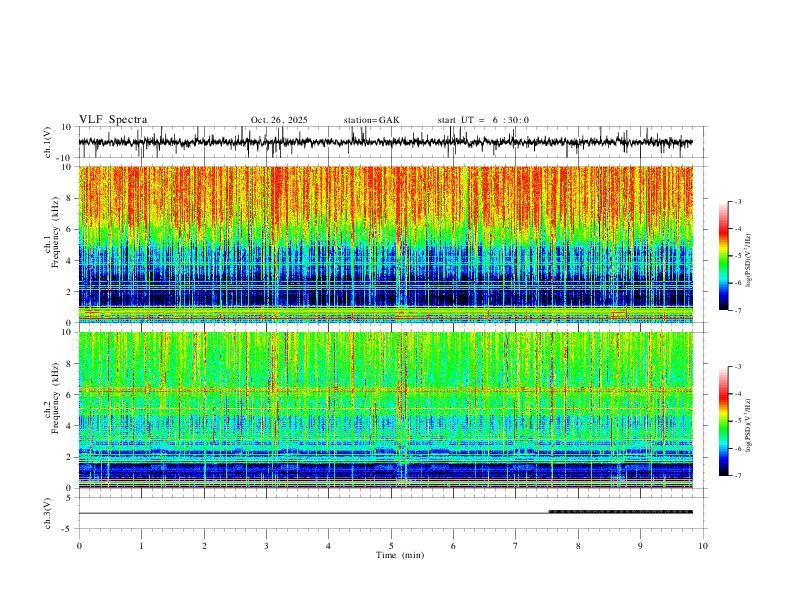This screenshot has height=612, width=792.
Task: Click the "start UT = 6 :30: 0" text
Action: pyautogui.click(x=483, y=120)
